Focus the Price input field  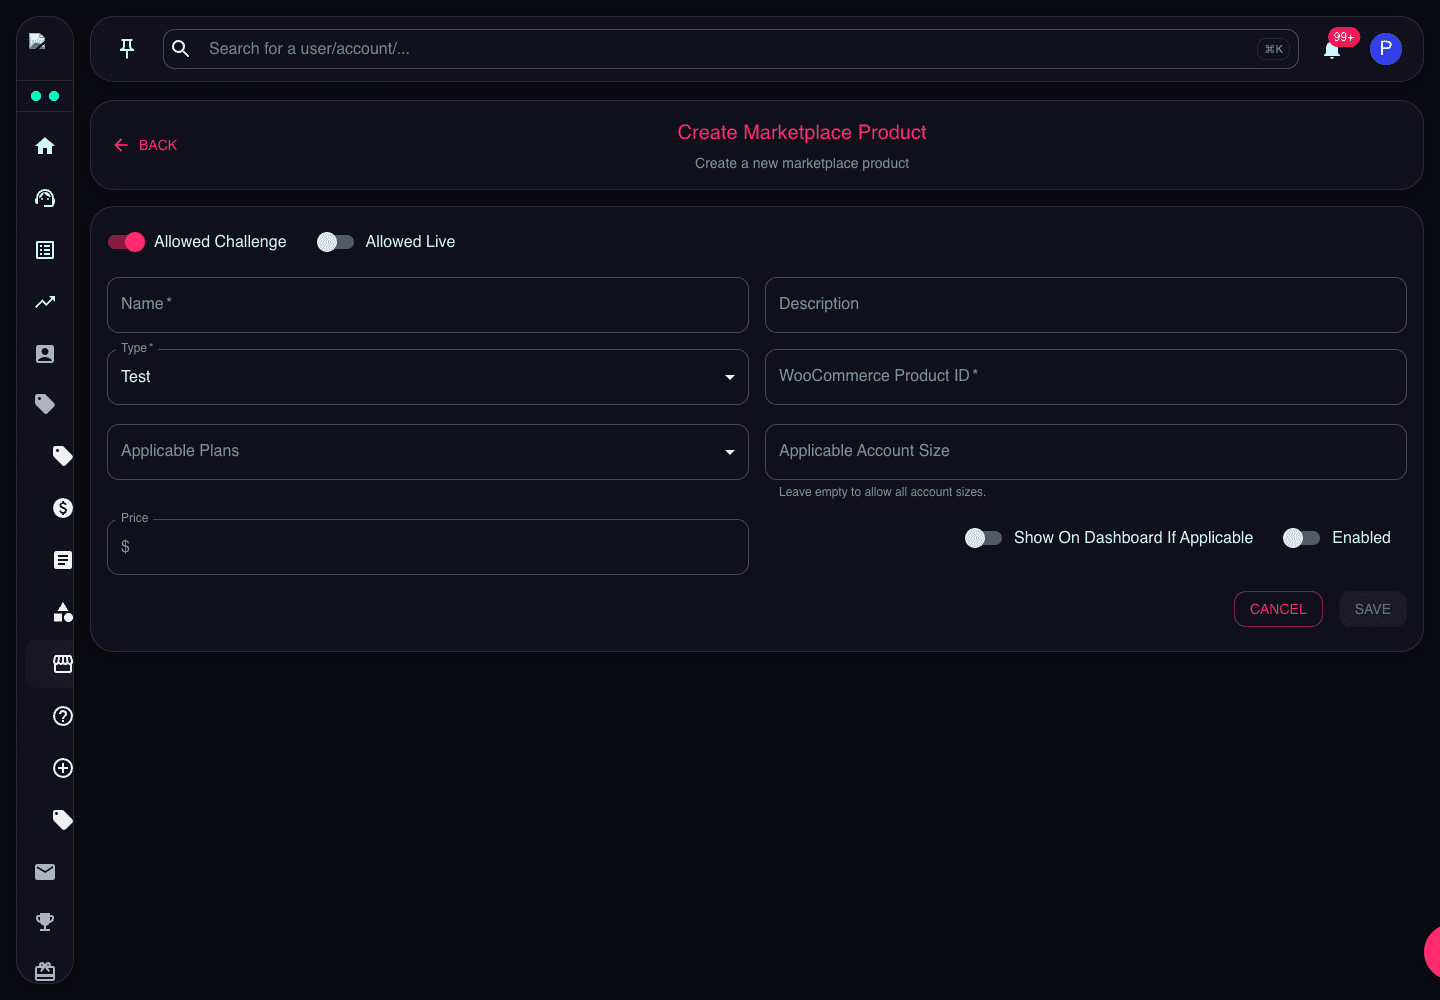coord(428,547)
